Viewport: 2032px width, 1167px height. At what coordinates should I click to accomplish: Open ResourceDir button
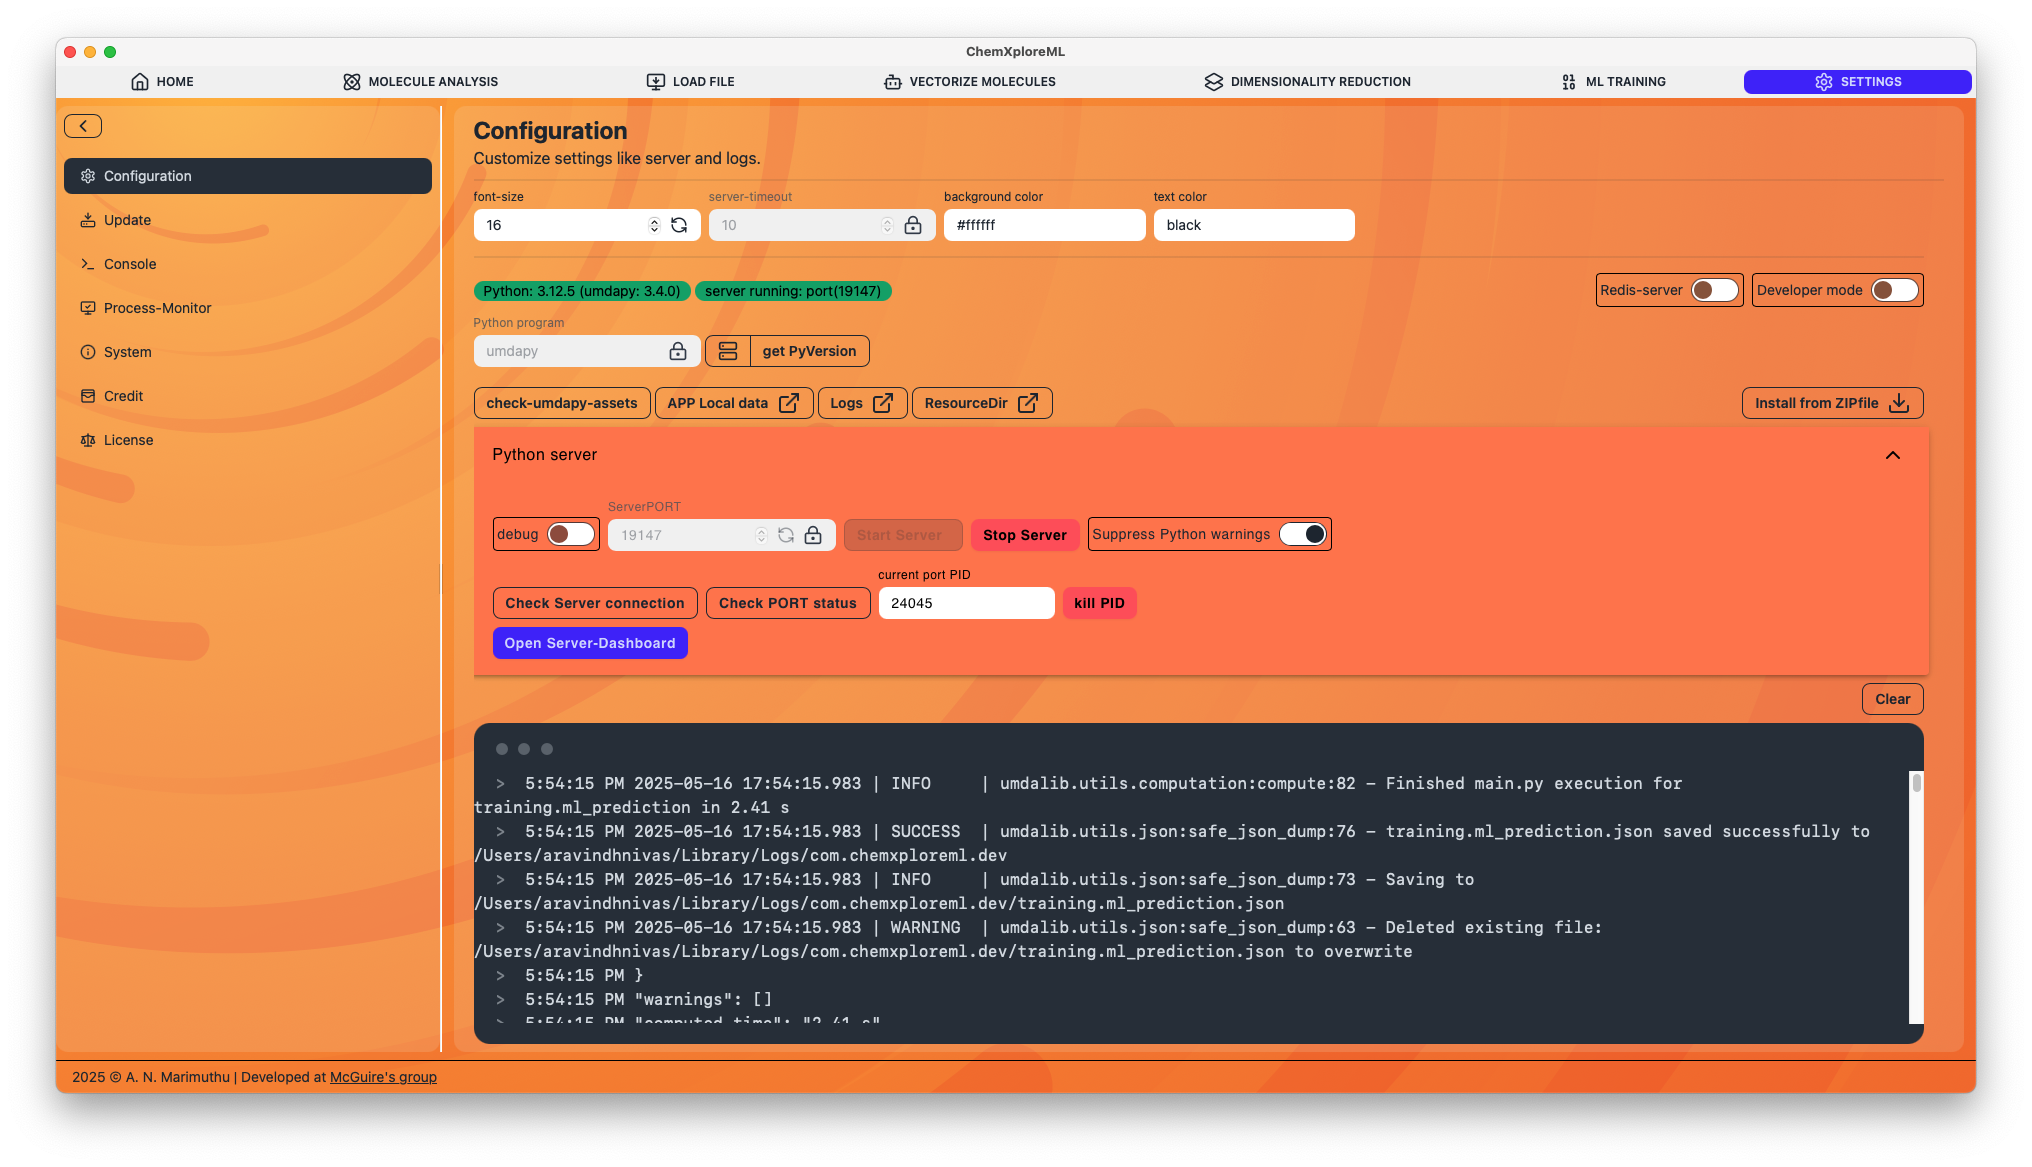(981, 403)
